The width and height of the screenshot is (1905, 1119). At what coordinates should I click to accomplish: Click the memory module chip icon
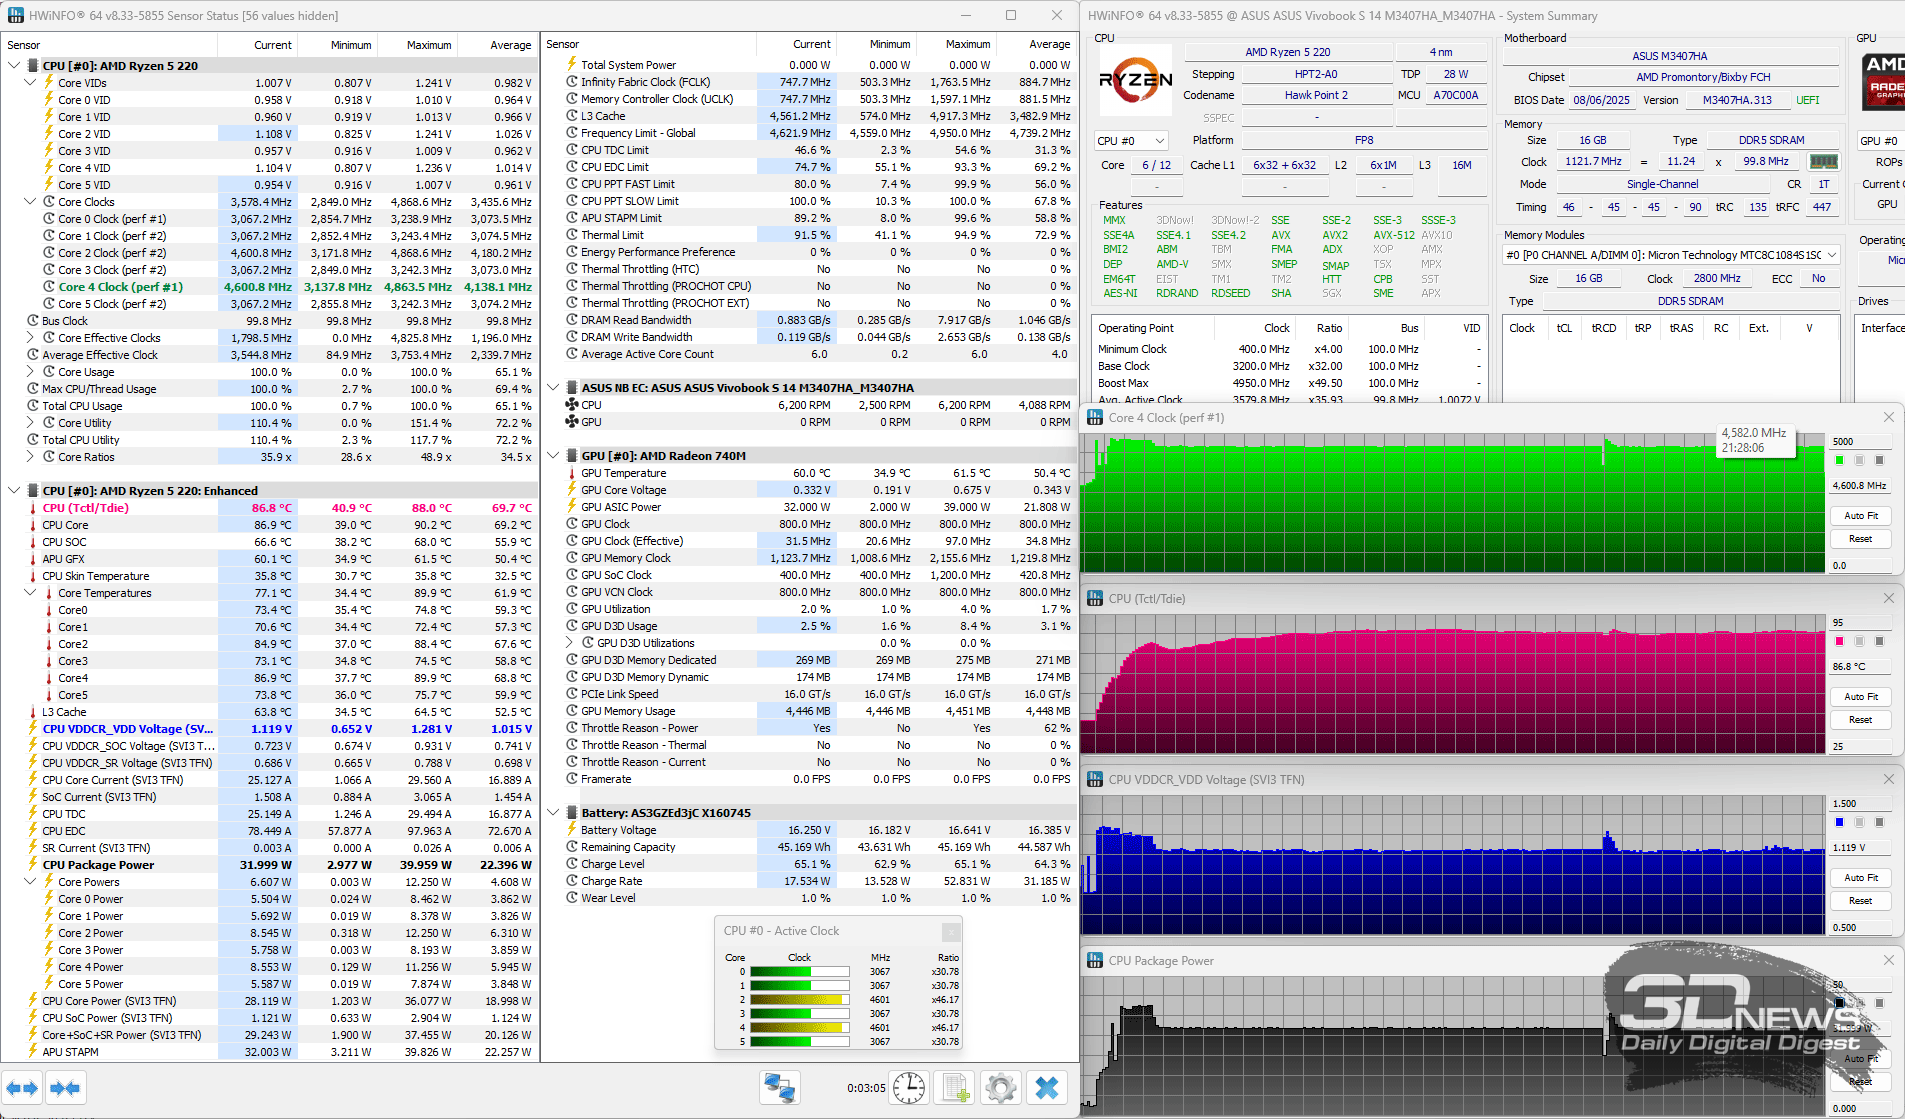pos(1823,161)
